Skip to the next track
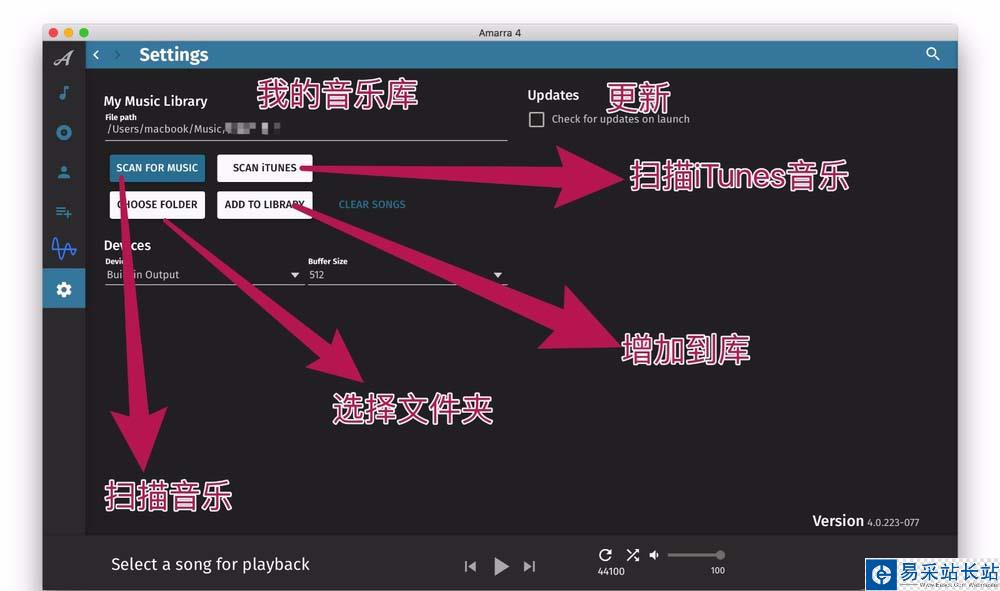The height and width of the screenshot is (591, 1000). point(529,566)
